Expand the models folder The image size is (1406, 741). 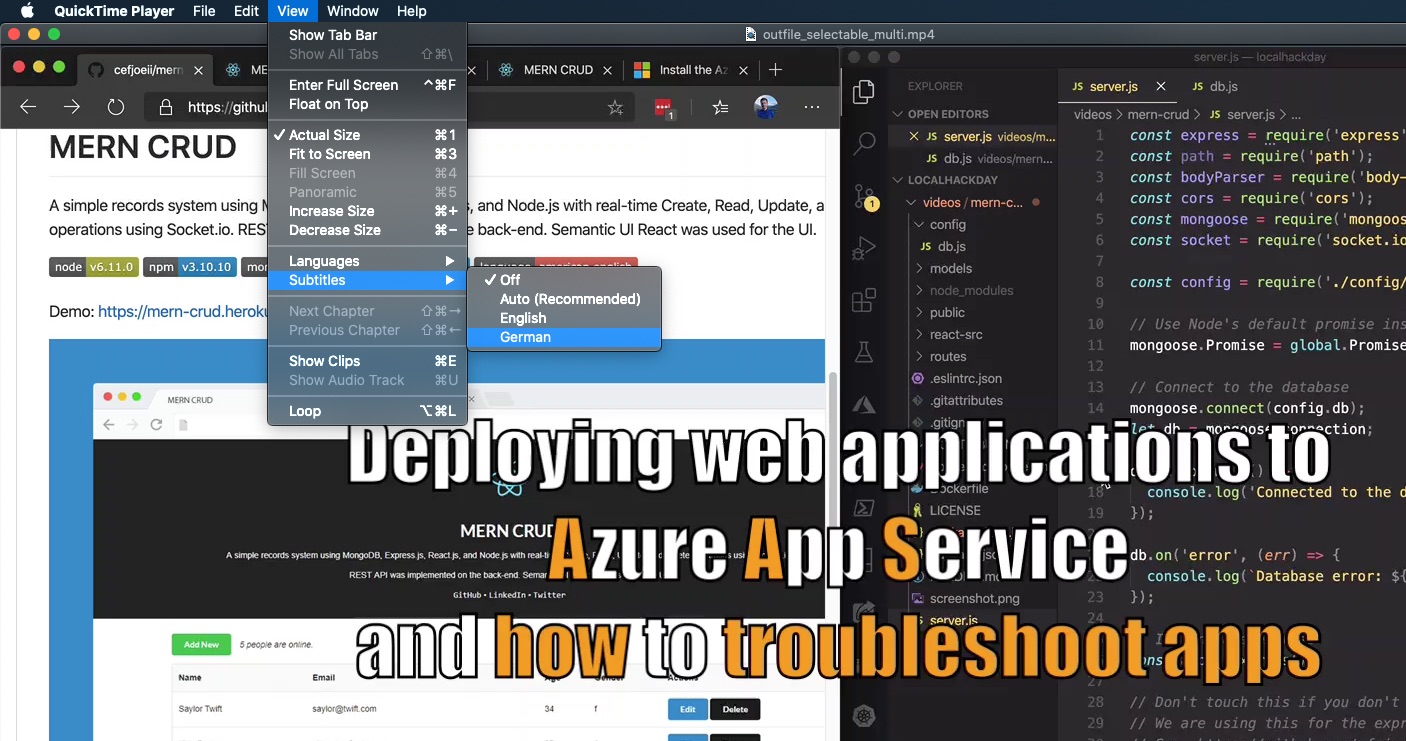coord(950,268)
